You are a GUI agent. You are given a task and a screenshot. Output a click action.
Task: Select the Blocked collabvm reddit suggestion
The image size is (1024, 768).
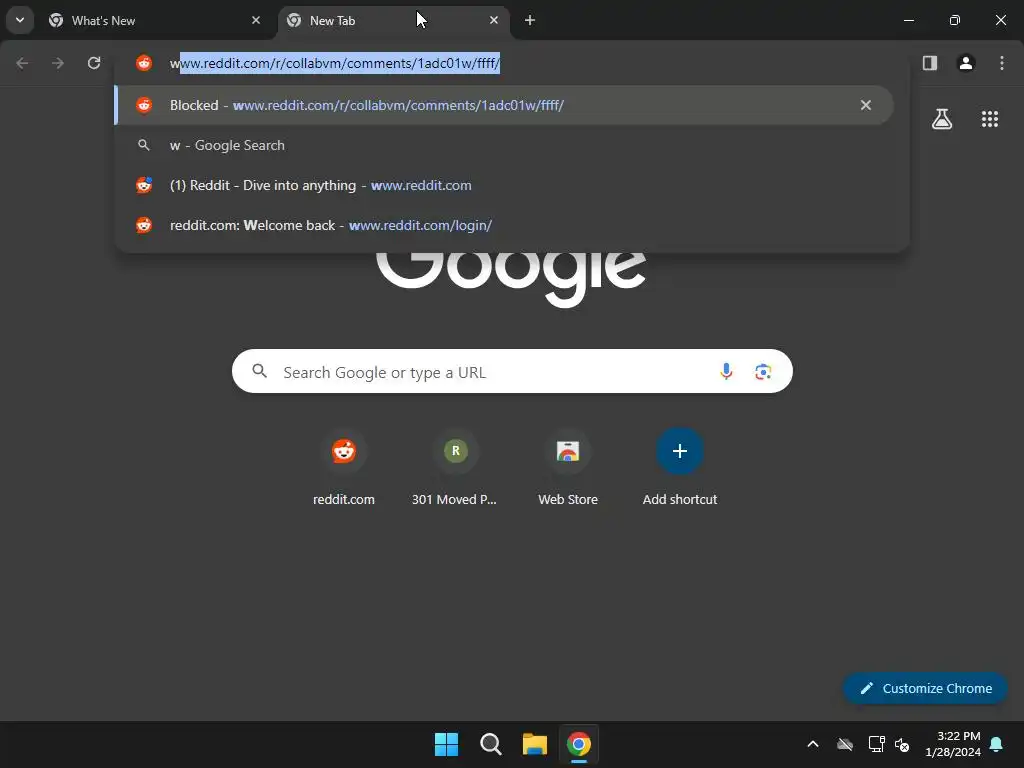coord(504,105)
